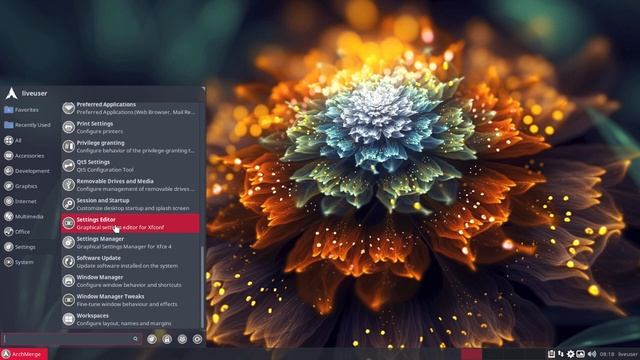
Task: Focus the menu search input field
Action: [71, 339]
